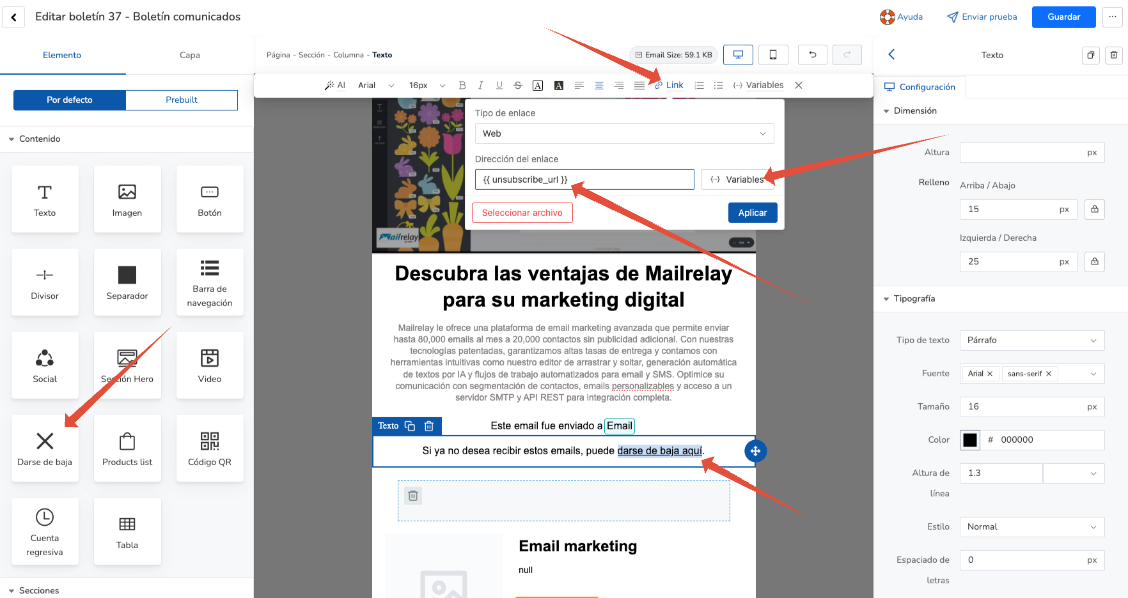1128x598 pixels.
Task: Switch to mobile preview mode
Action: tap(773, 55)
